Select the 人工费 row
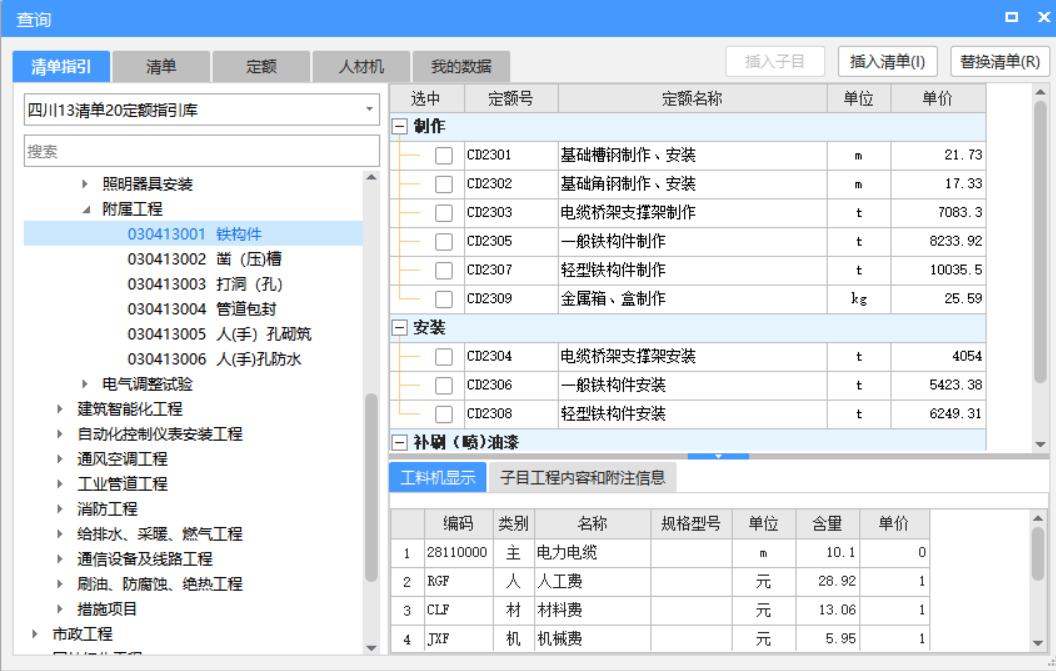The height and width of the screenshot is (671, 1056). (x=660, y=581)
